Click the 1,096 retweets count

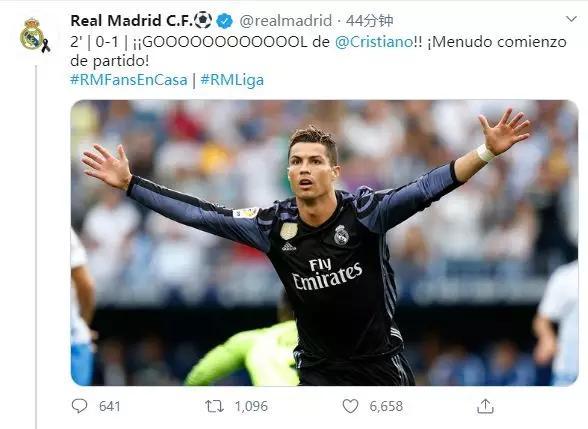(x=251, y=406)
